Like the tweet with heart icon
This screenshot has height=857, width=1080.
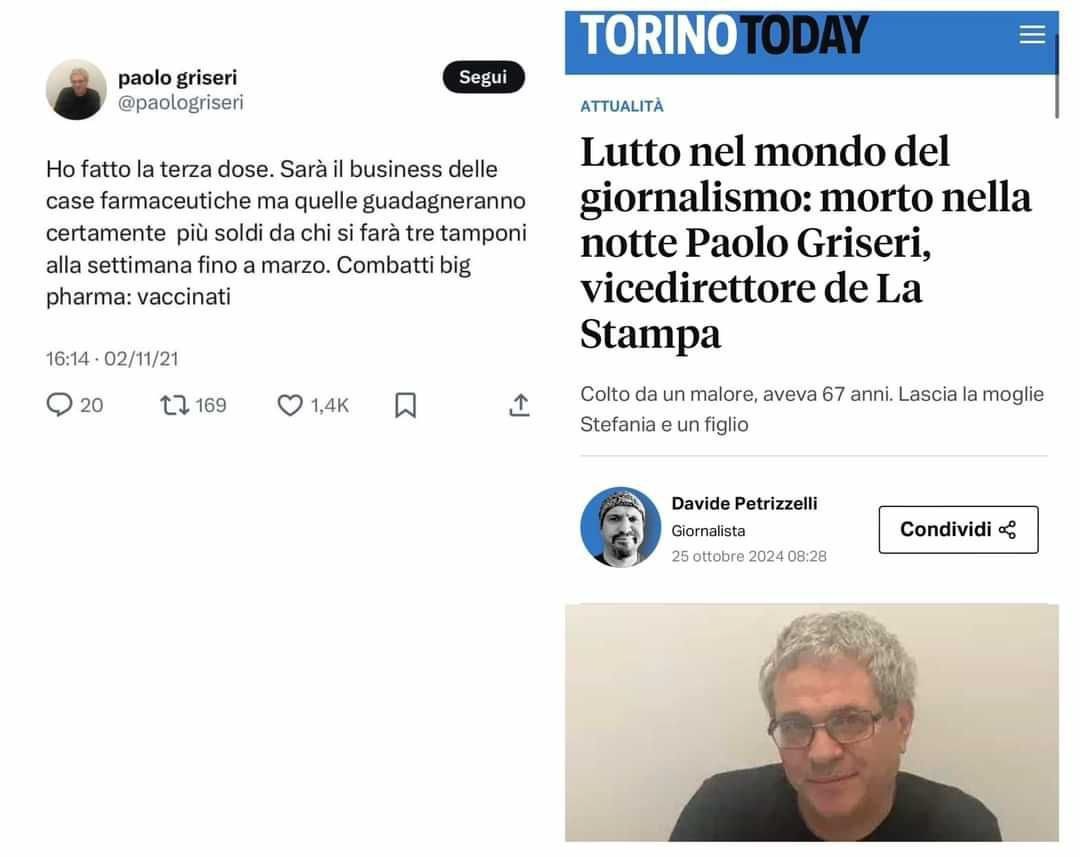pyautogui.click(x=290, y=405)
